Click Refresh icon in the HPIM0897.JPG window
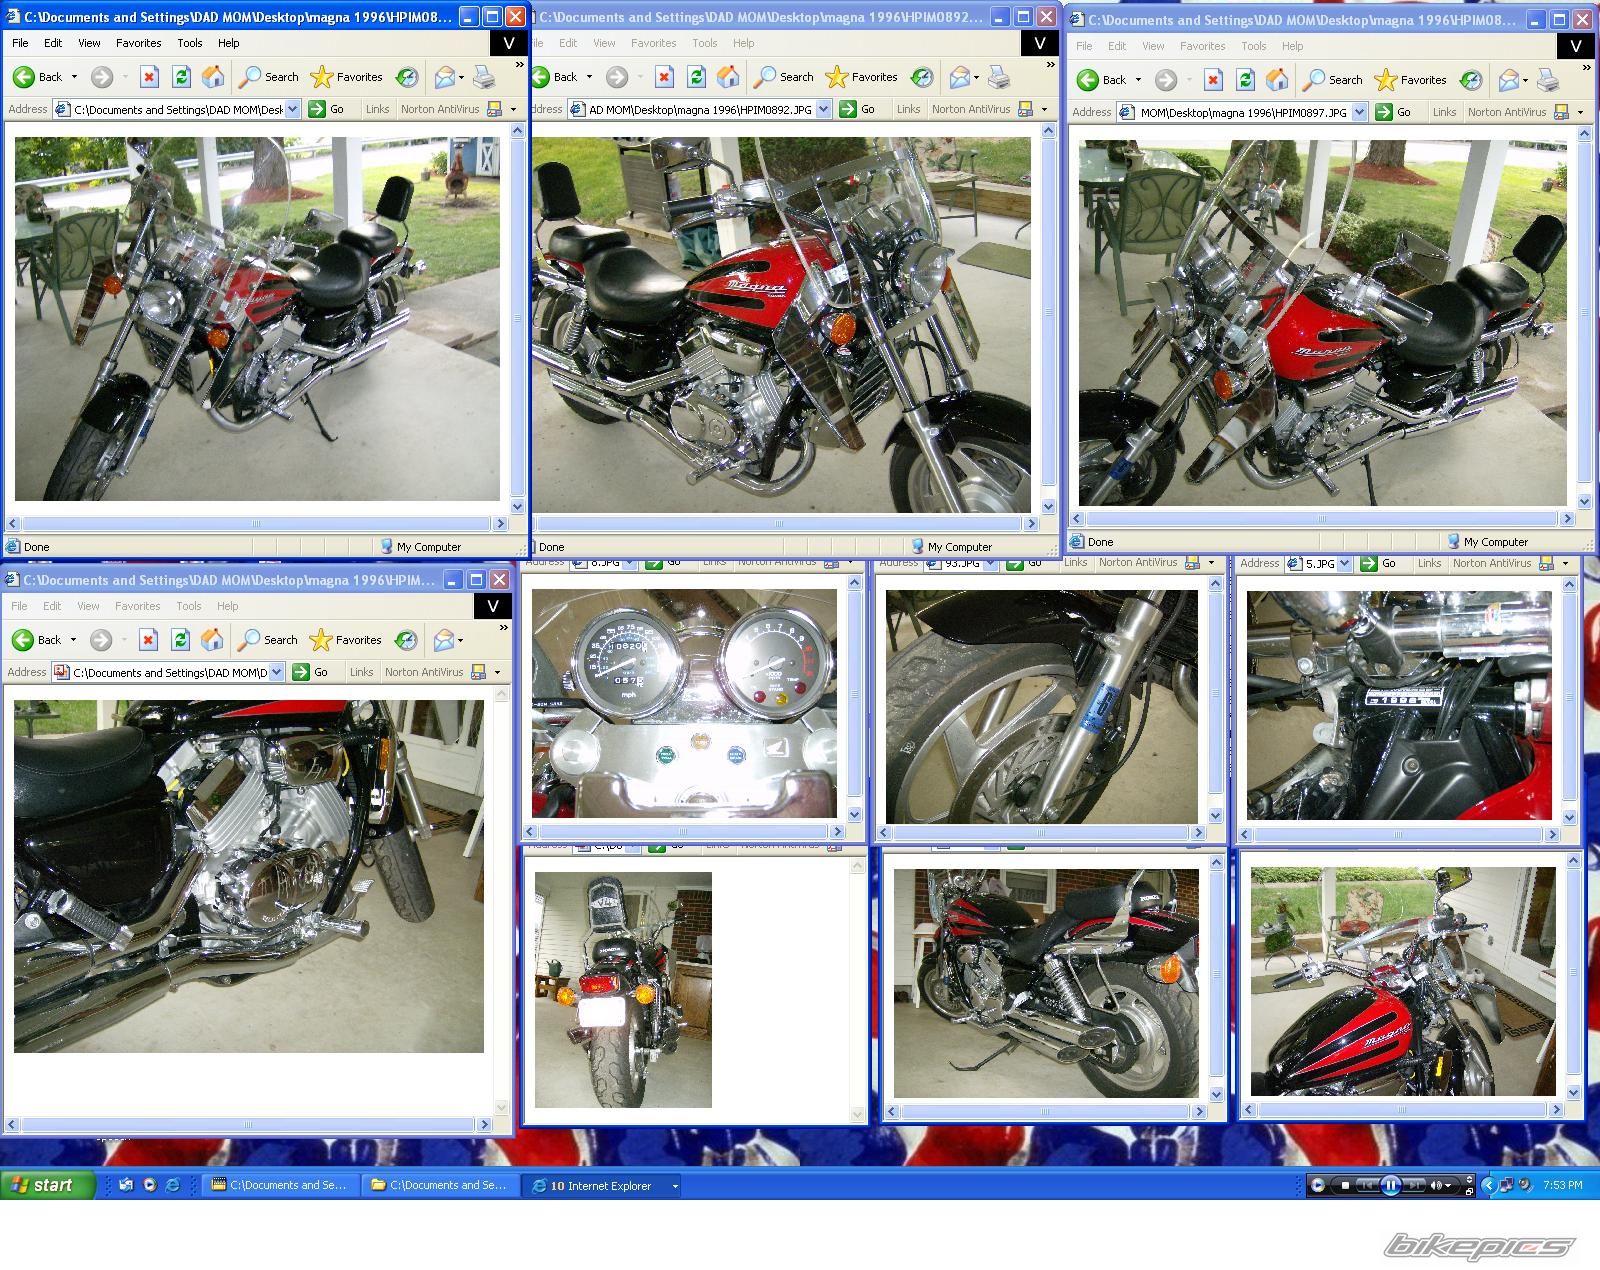The image size is (1600, 1270). 1245,80
